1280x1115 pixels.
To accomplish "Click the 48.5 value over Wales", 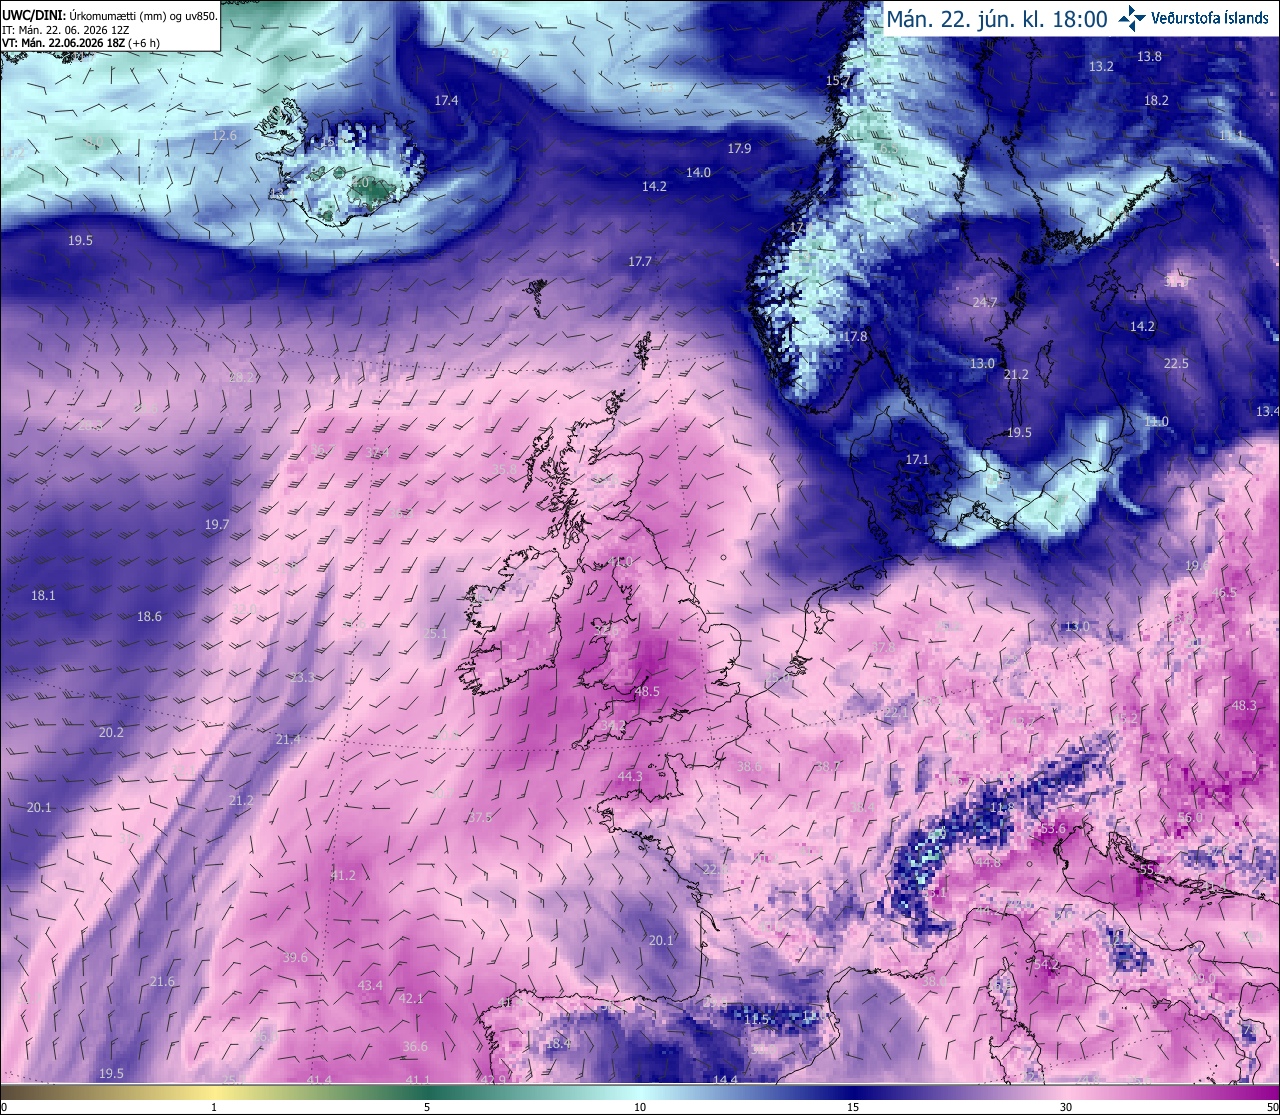I will point(647,691).
